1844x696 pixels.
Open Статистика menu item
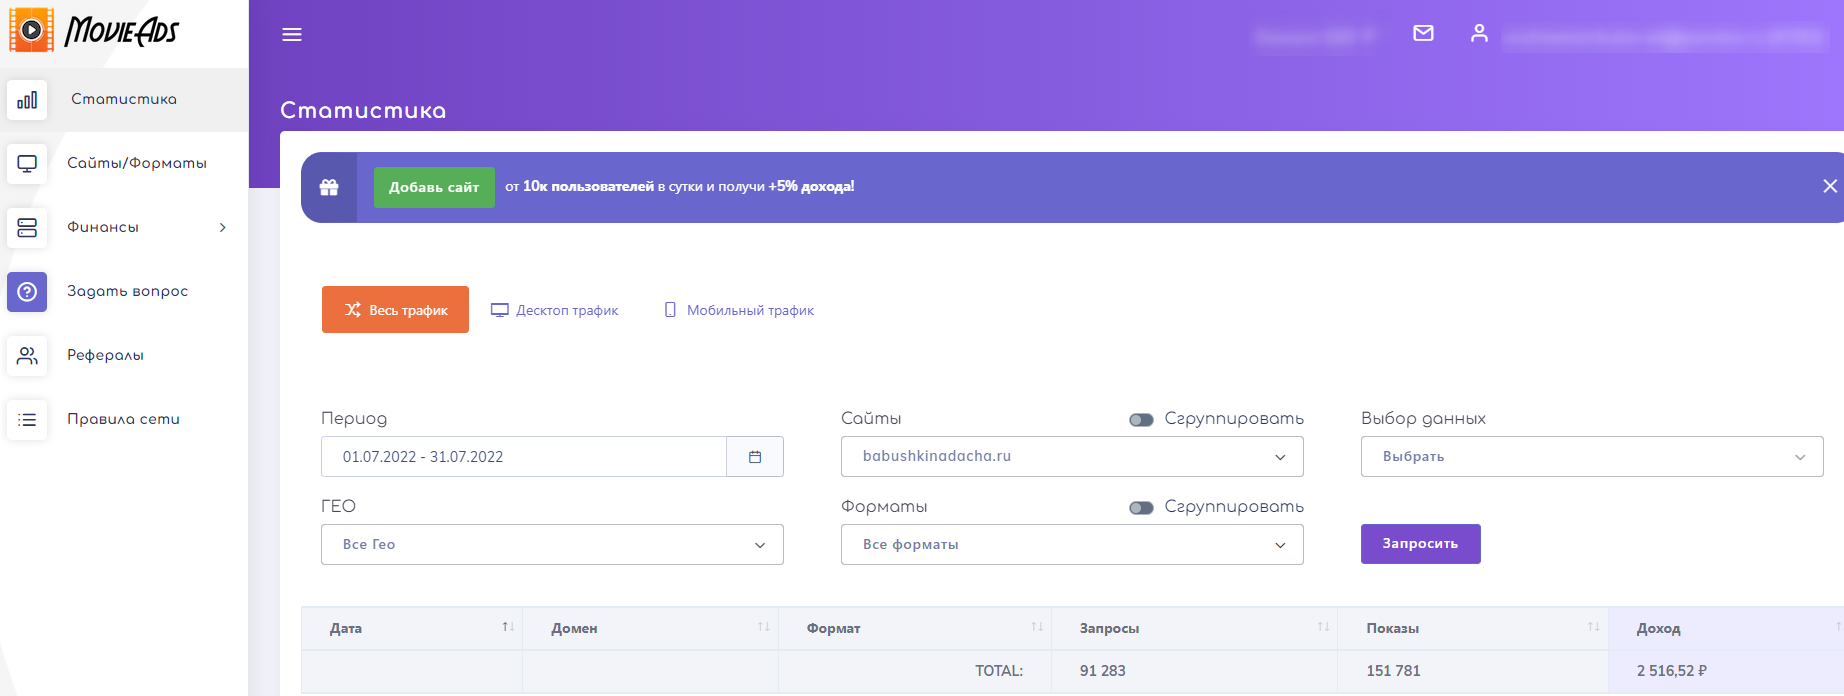click(x=124, y=100)
